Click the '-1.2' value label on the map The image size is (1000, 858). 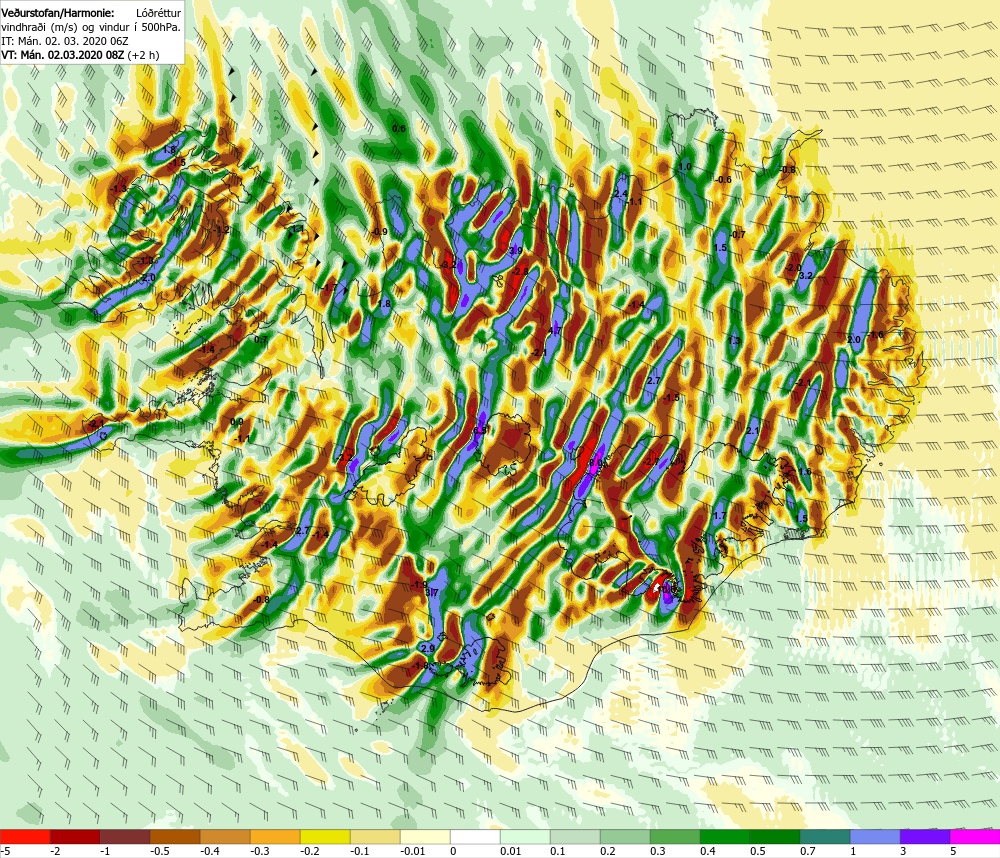[x=222, y=230]
